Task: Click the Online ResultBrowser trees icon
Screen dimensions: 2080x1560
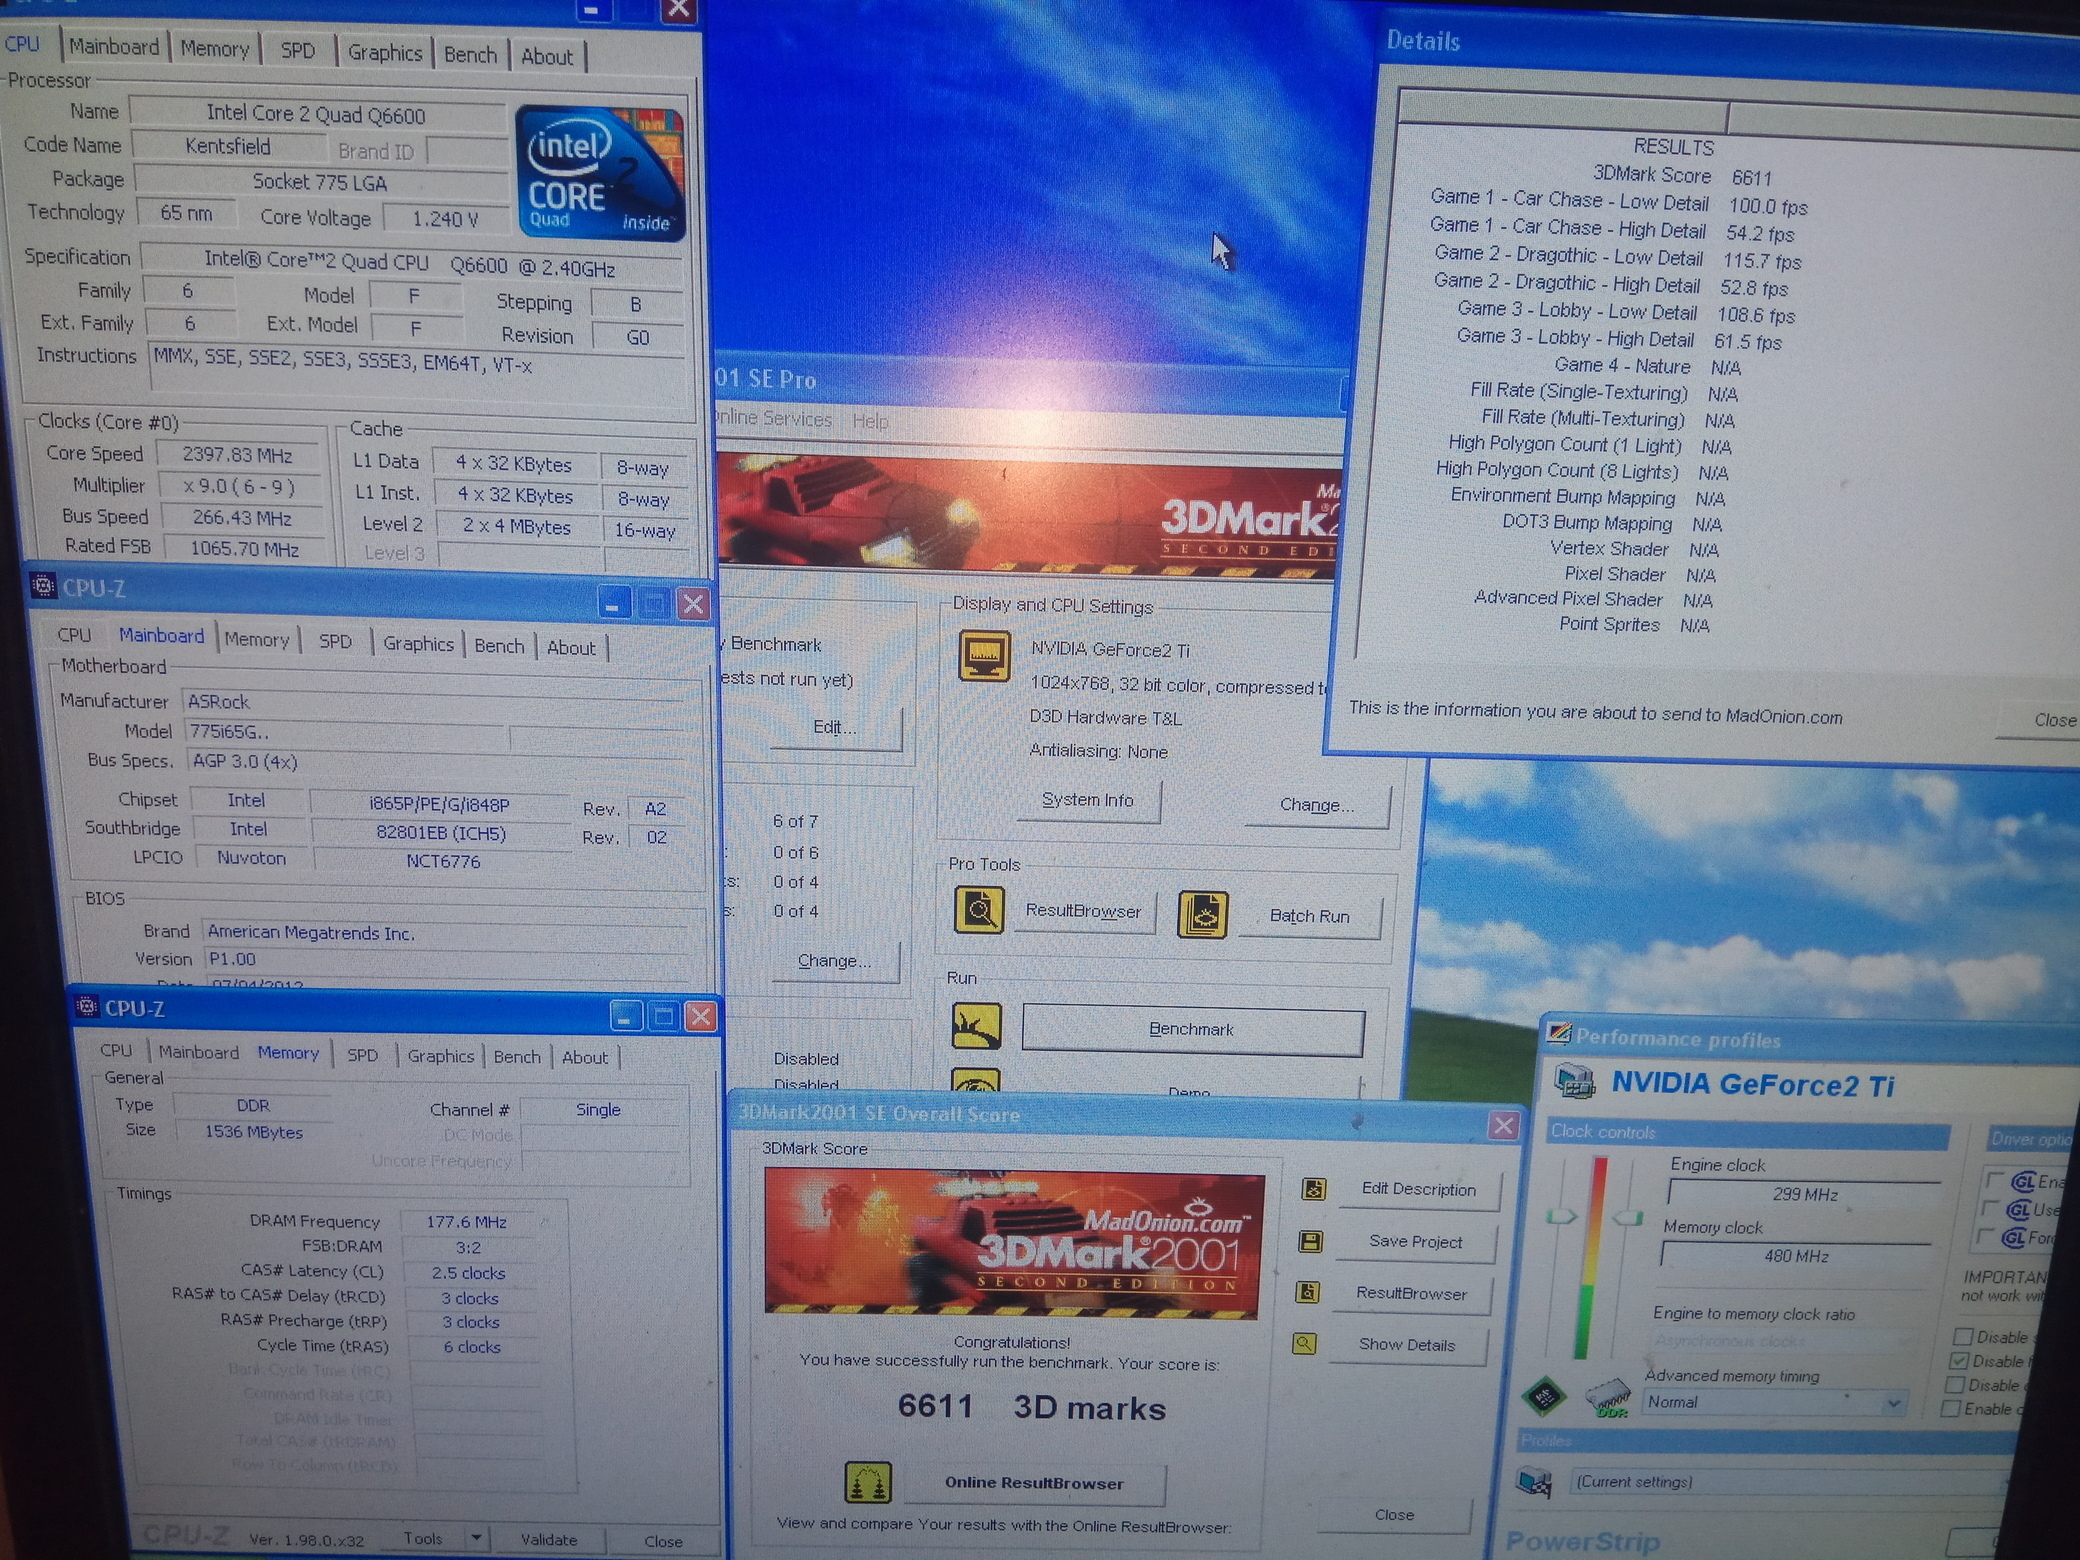Action: (x=867, y=1482)
